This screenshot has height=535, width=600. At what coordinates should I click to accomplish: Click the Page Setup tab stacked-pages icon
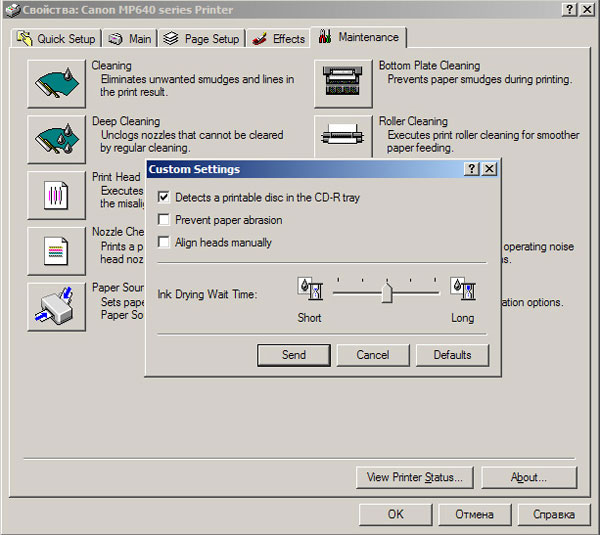tap(171, 38)
